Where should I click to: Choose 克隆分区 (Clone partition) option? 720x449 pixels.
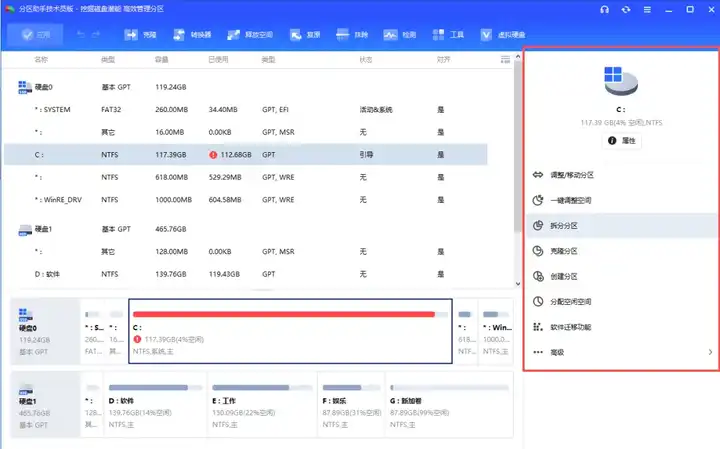pyautogui.click(x=622, y=251)
